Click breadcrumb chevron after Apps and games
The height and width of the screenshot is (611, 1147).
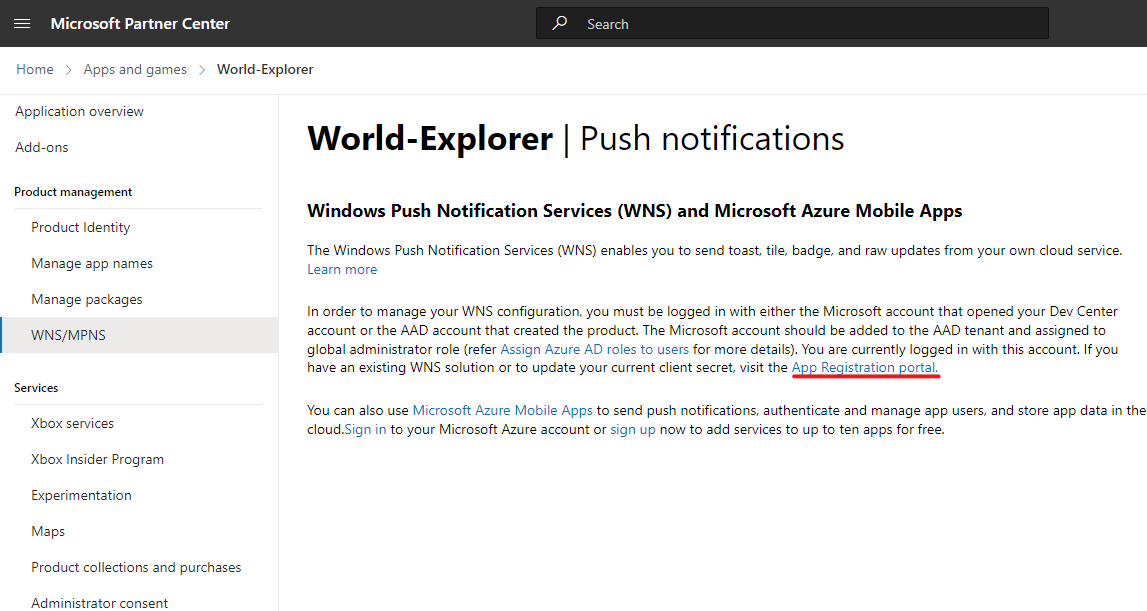coord(202,70)
